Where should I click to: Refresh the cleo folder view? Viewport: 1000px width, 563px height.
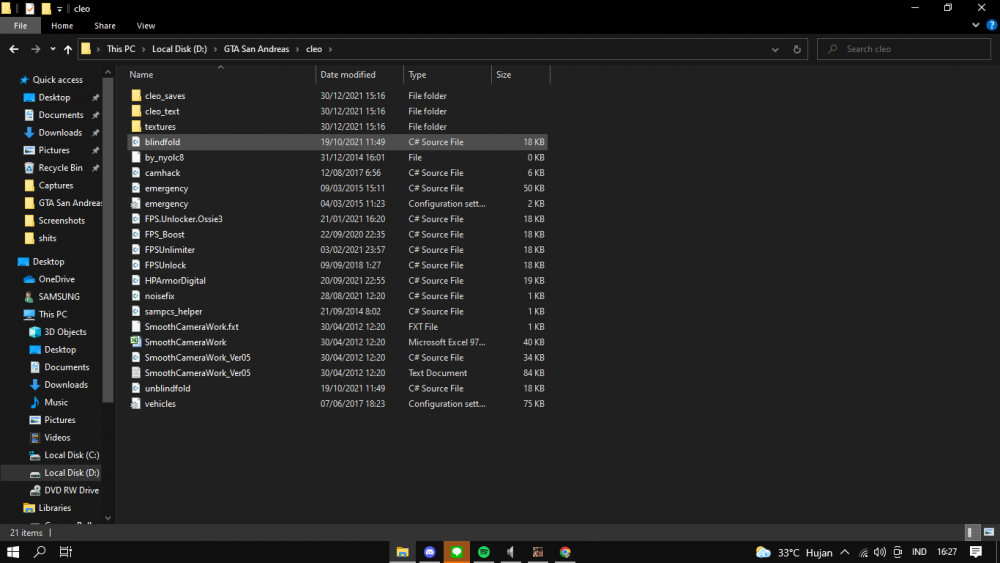pos(797,49)
